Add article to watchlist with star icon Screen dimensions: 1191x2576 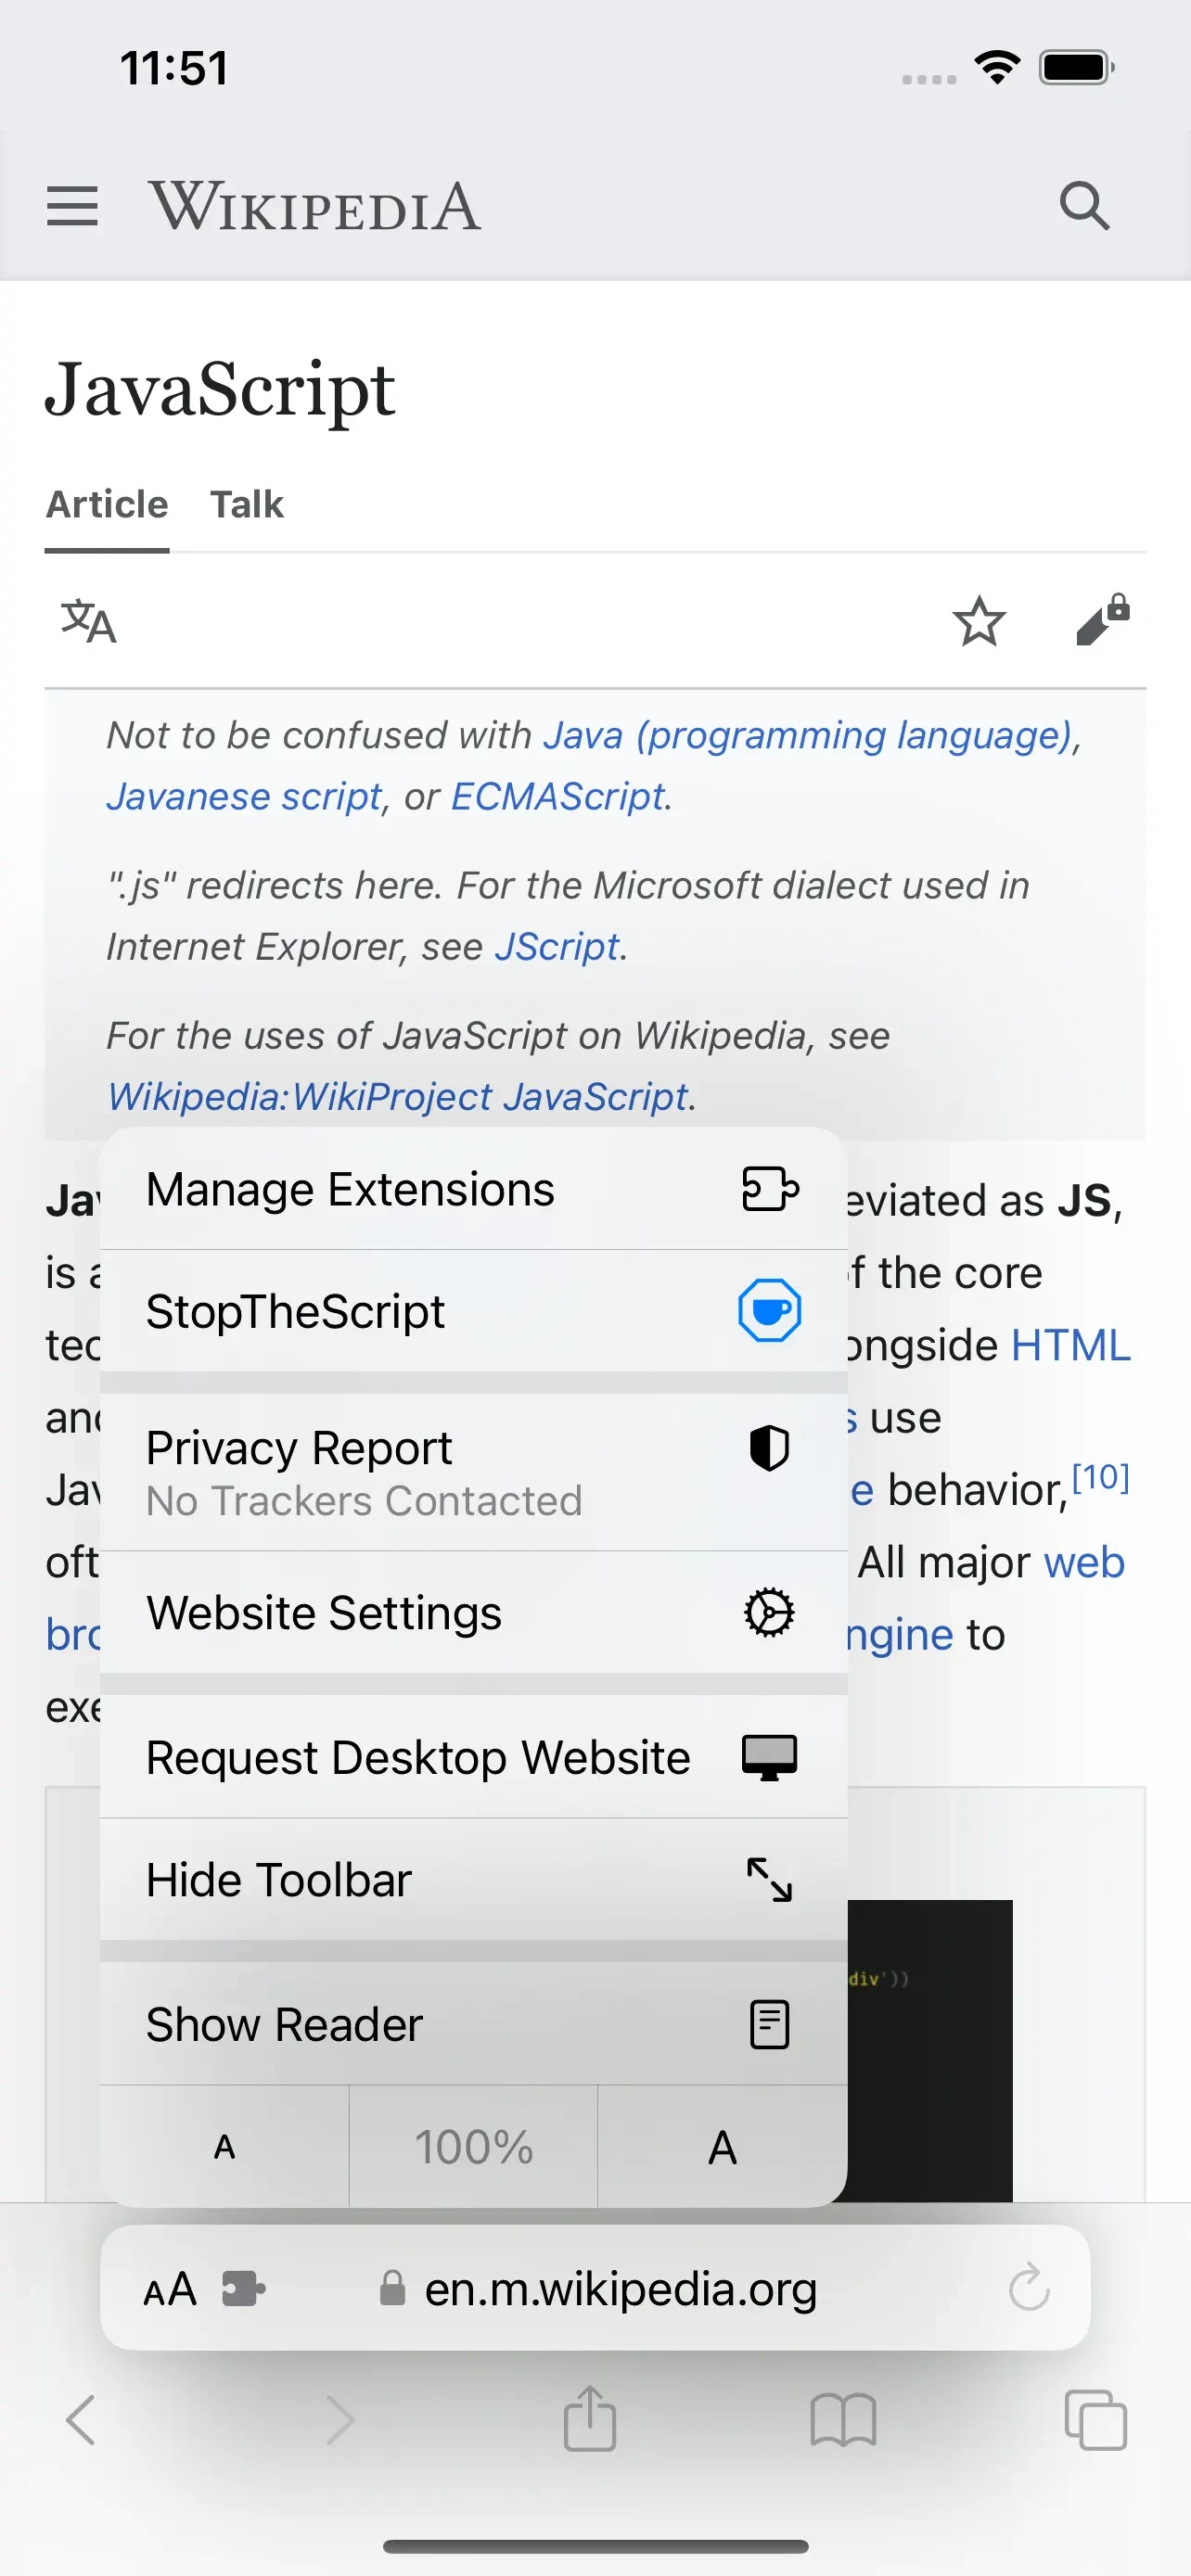point(978,621)
